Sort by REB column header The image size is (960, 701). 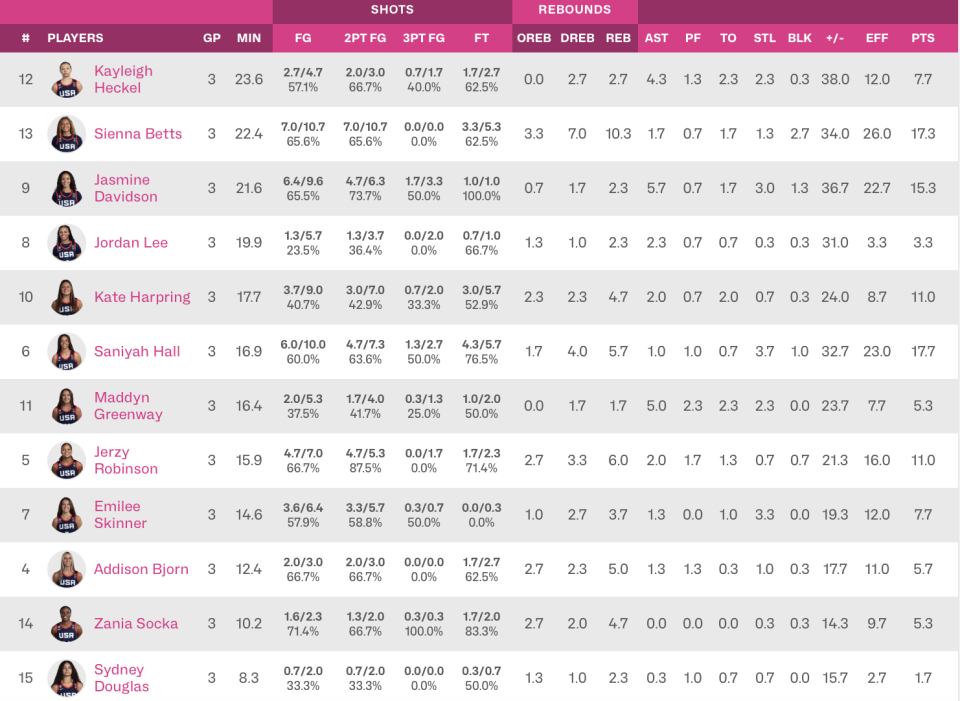click(x=618, y=38)
